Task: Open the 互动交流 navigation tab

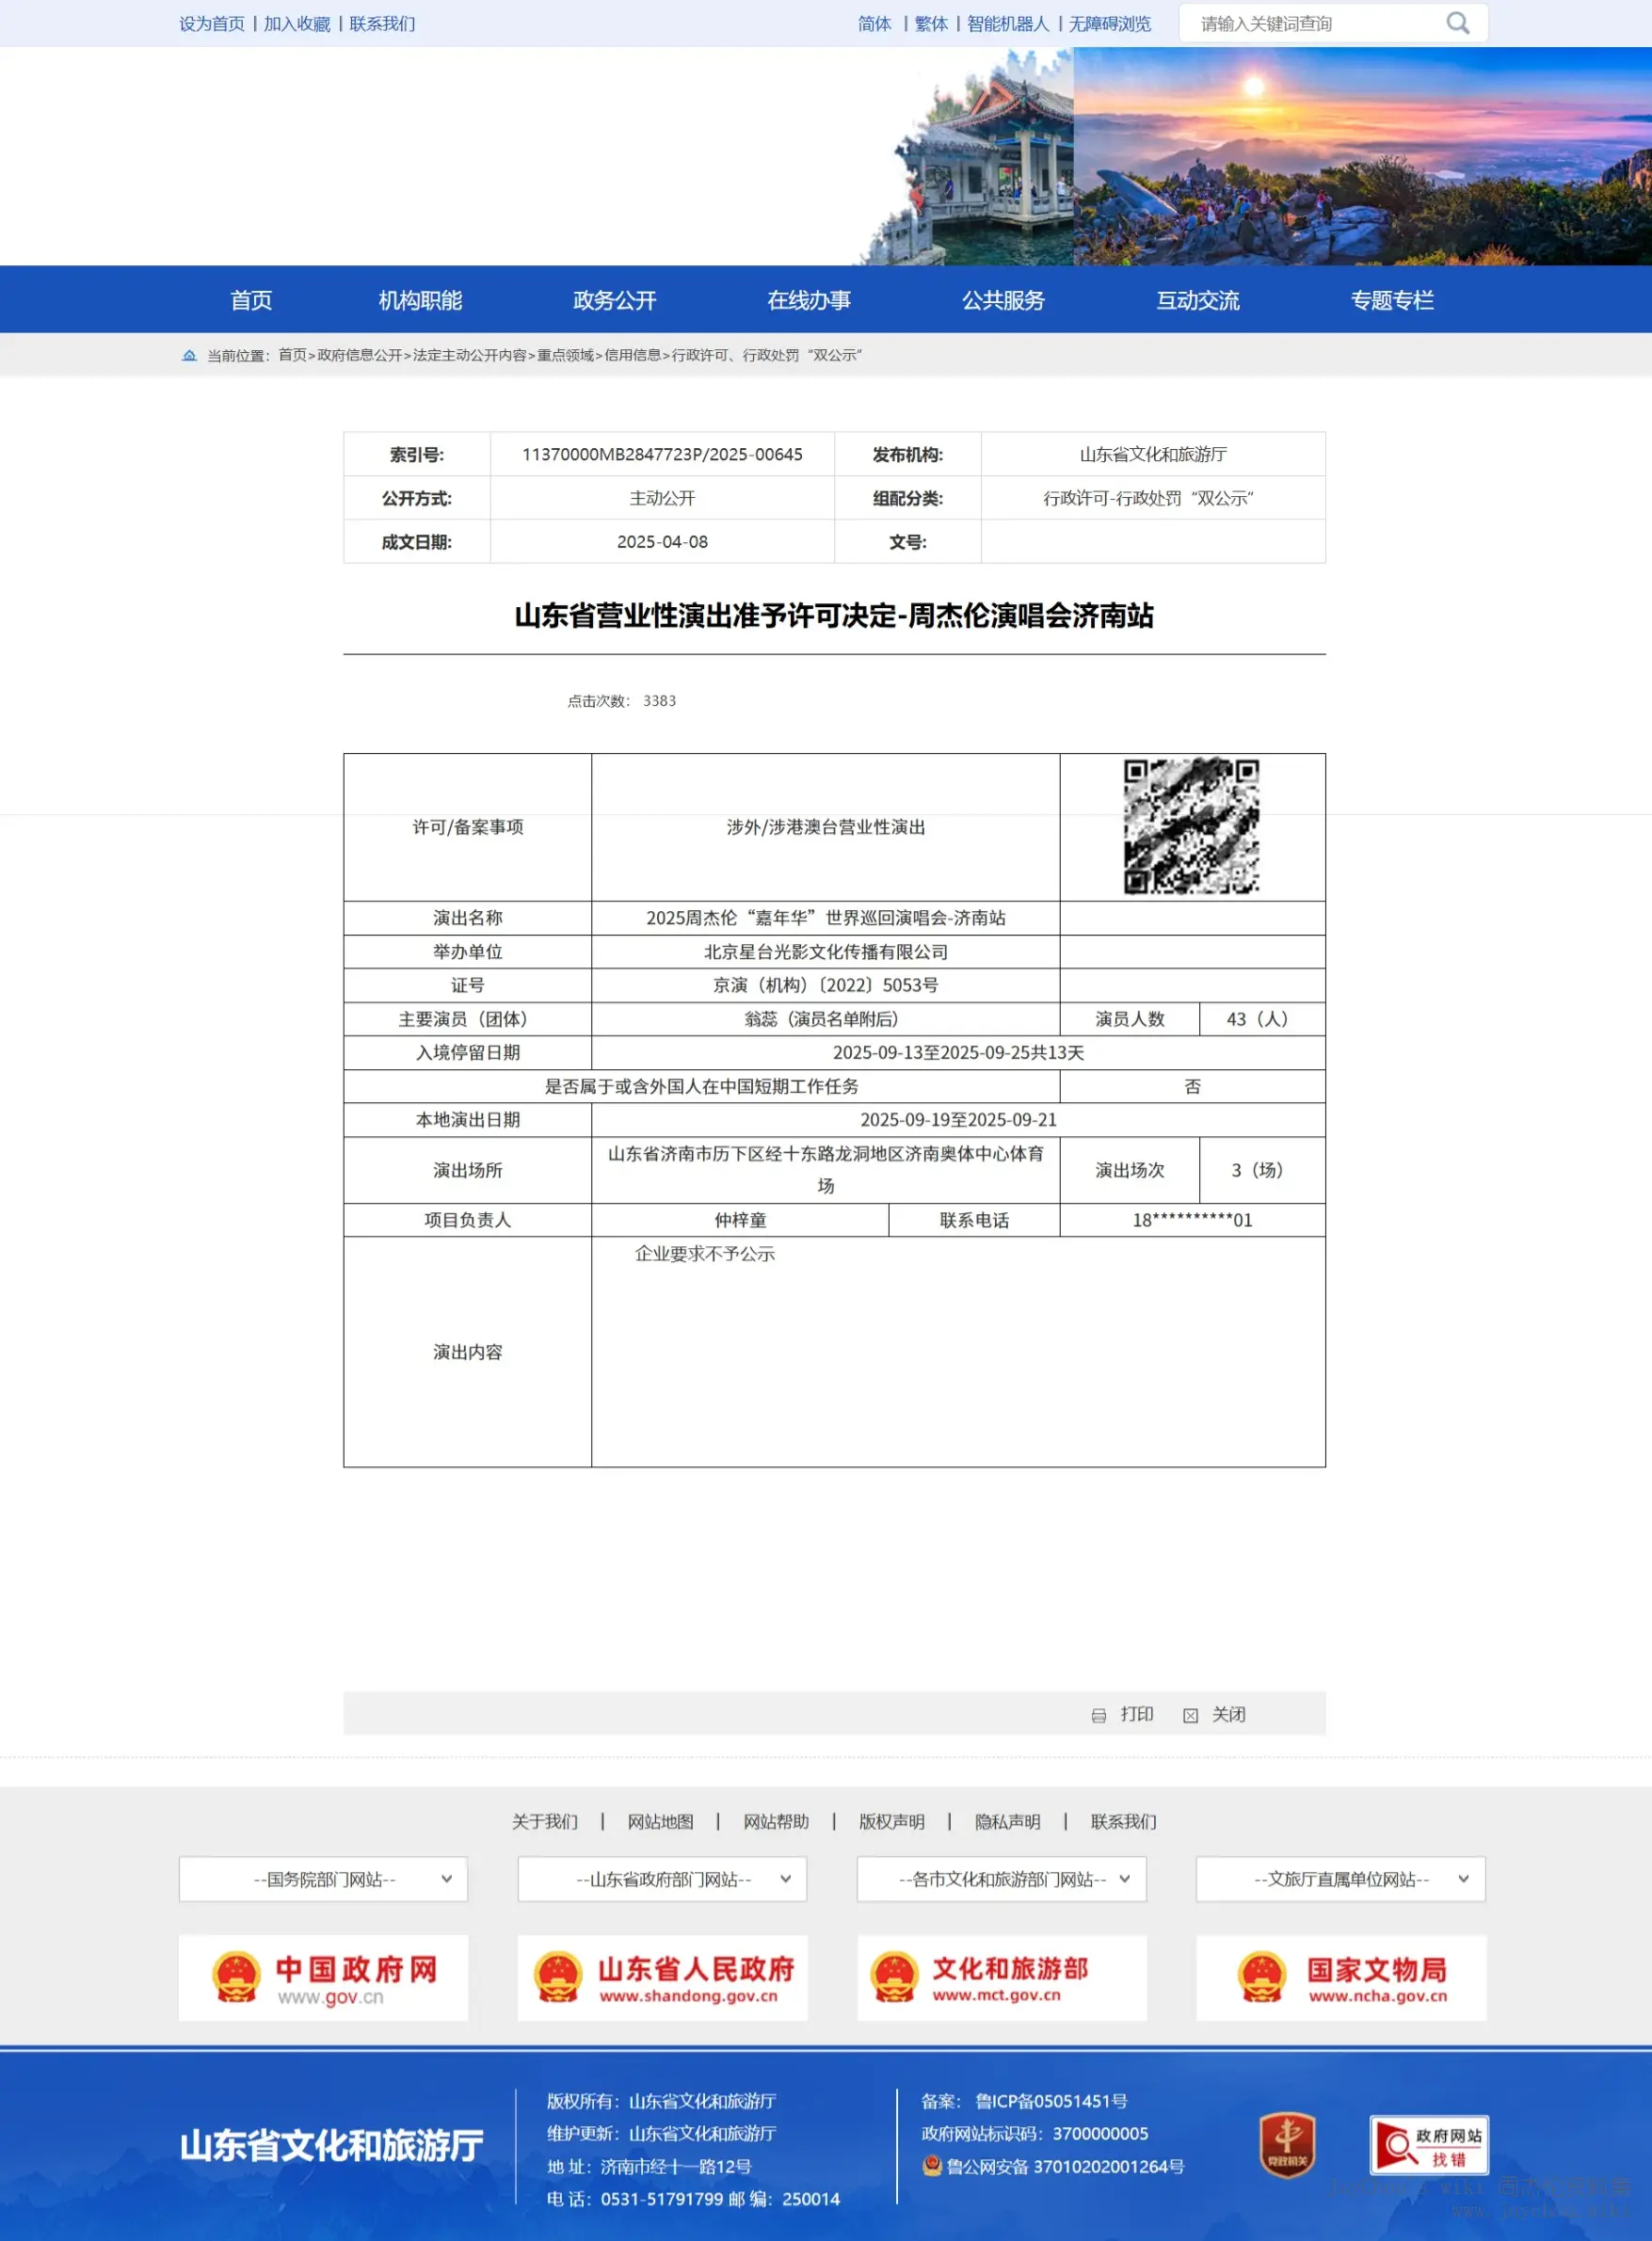Action: tap(1198, 300)
